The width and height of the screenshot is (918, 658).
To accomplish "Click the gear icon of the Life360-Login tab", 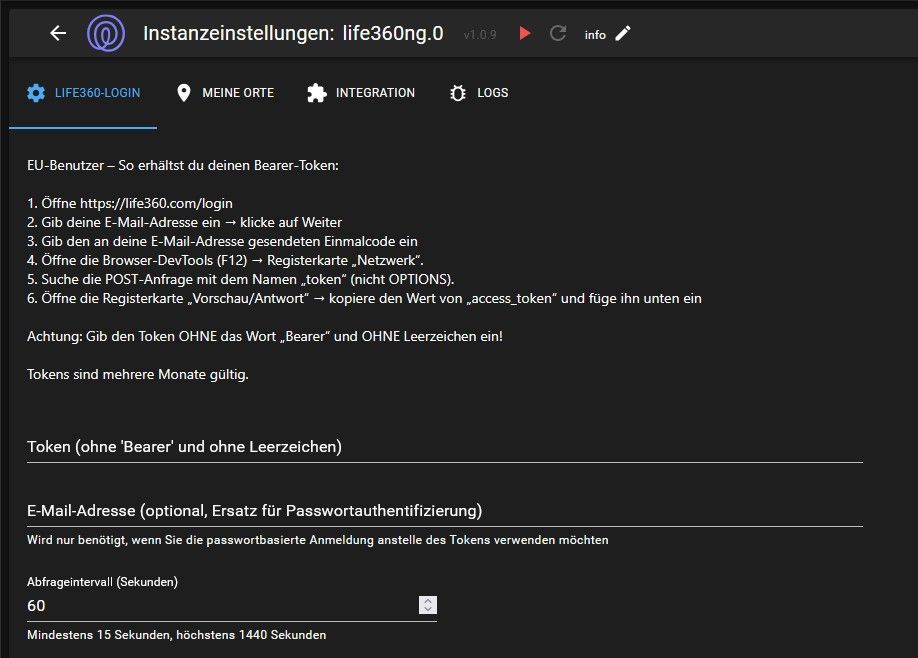I will [36, 93].
